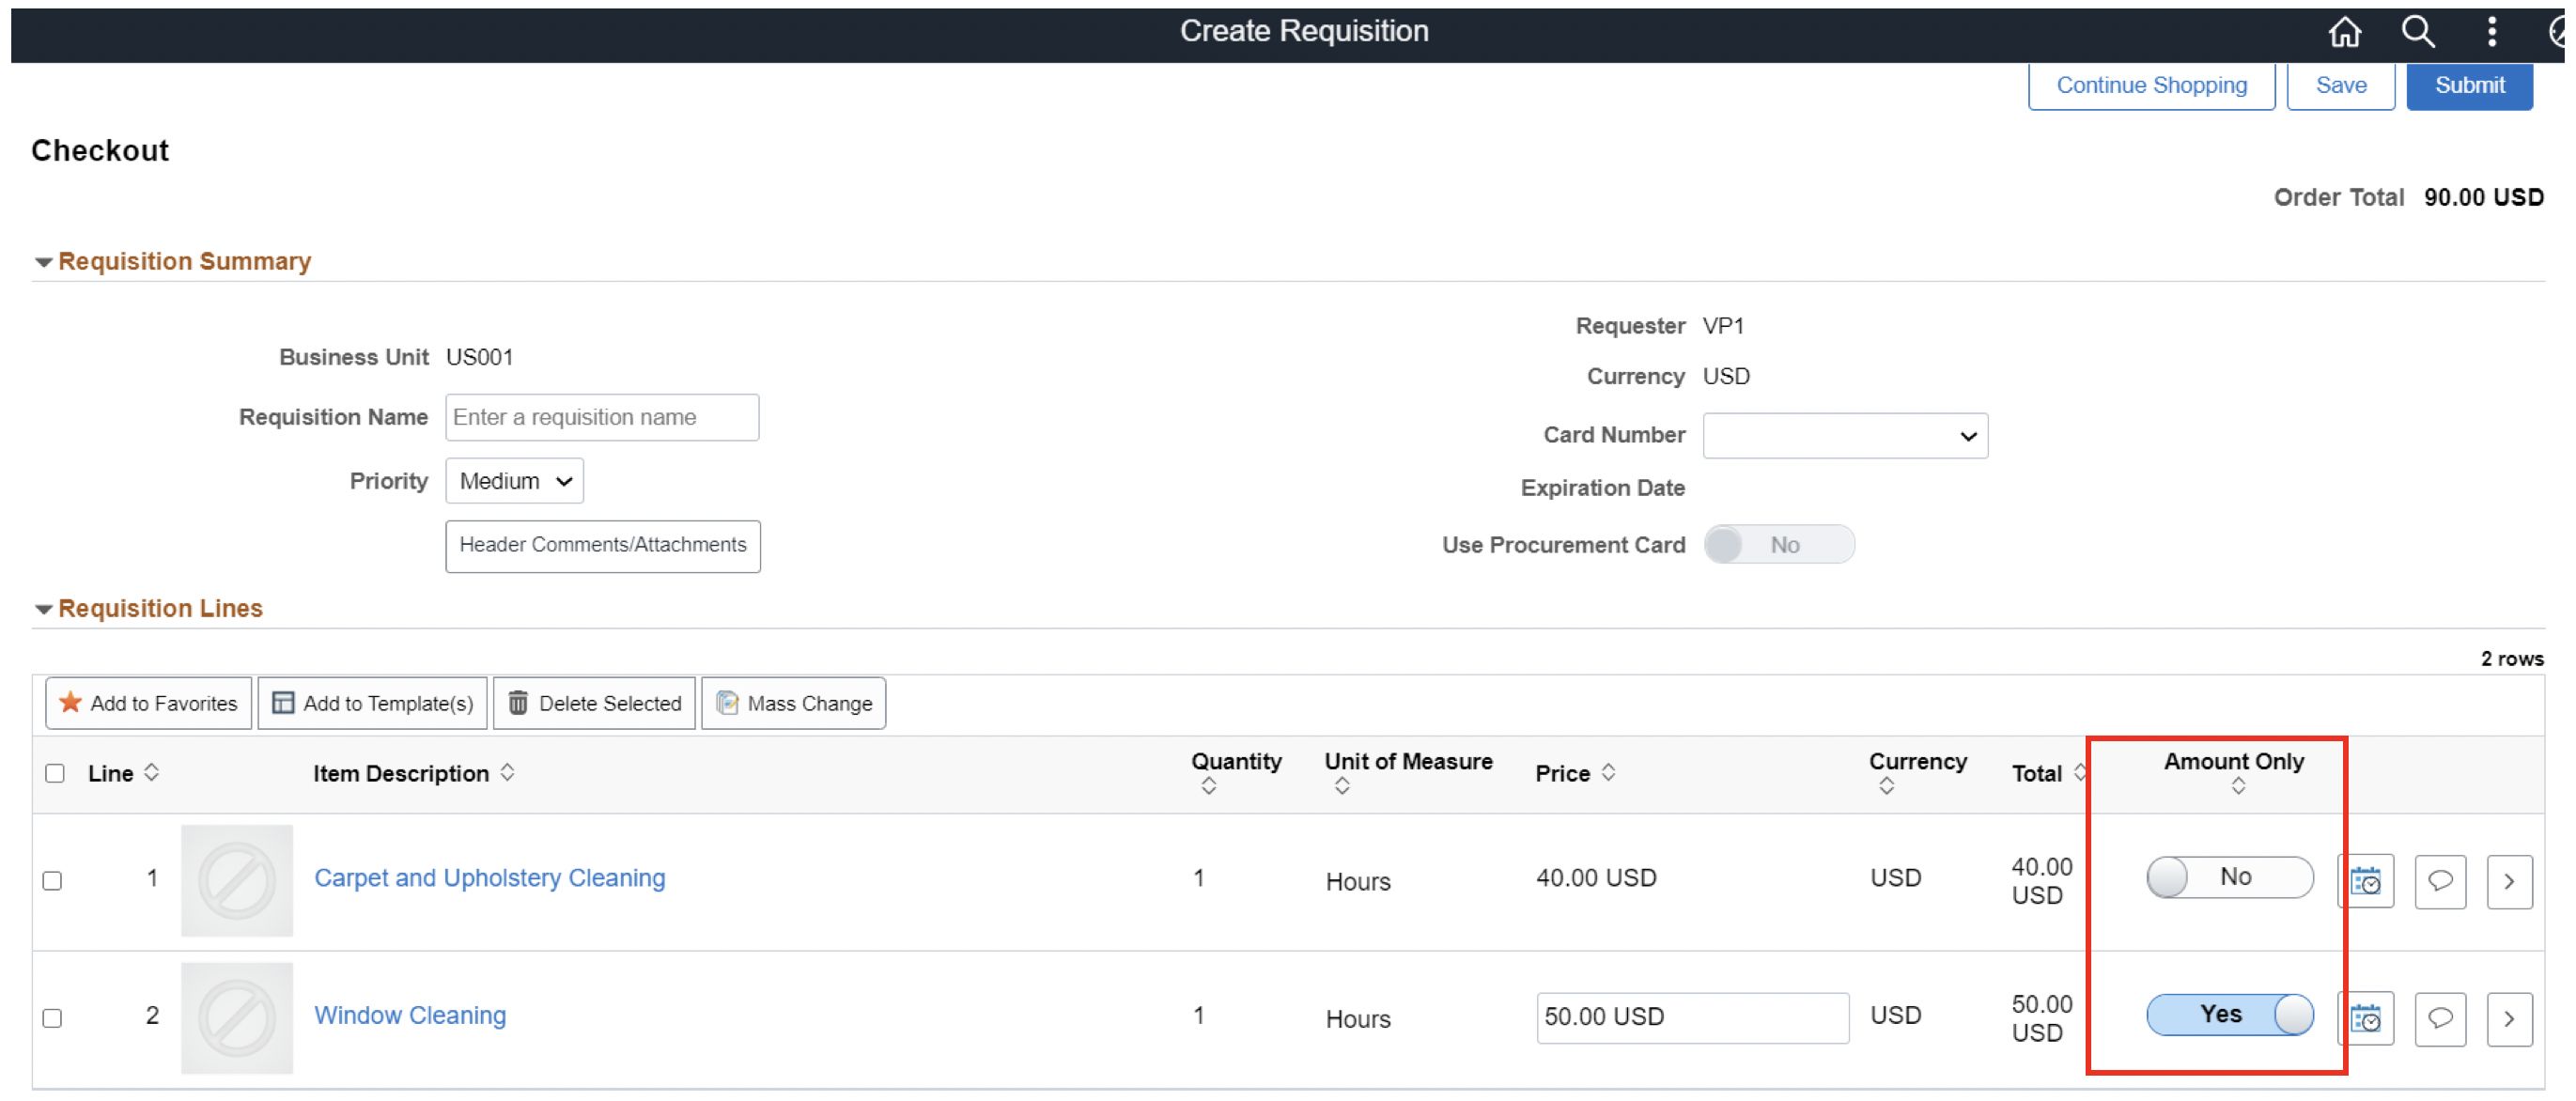Open the Priority dropdown set to Medium

[514, 481]
